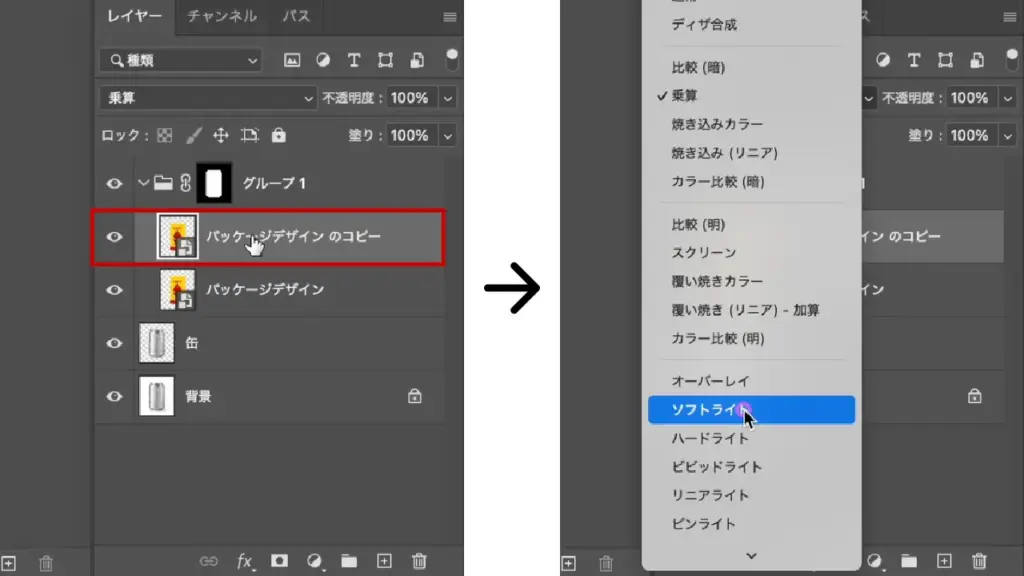Click the グループ 1 layer mask thumbnail

pos(214,183)
